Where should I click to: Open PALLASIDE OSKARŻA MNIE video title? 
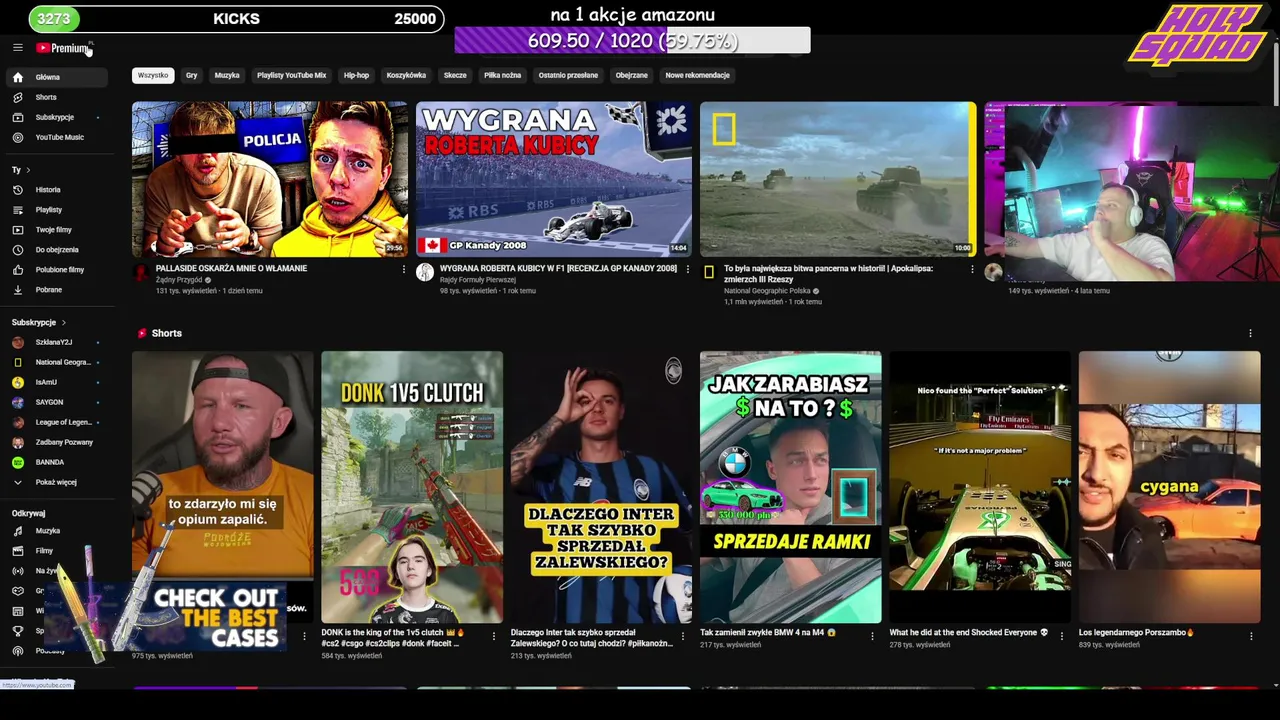click(x=231, y=268)
